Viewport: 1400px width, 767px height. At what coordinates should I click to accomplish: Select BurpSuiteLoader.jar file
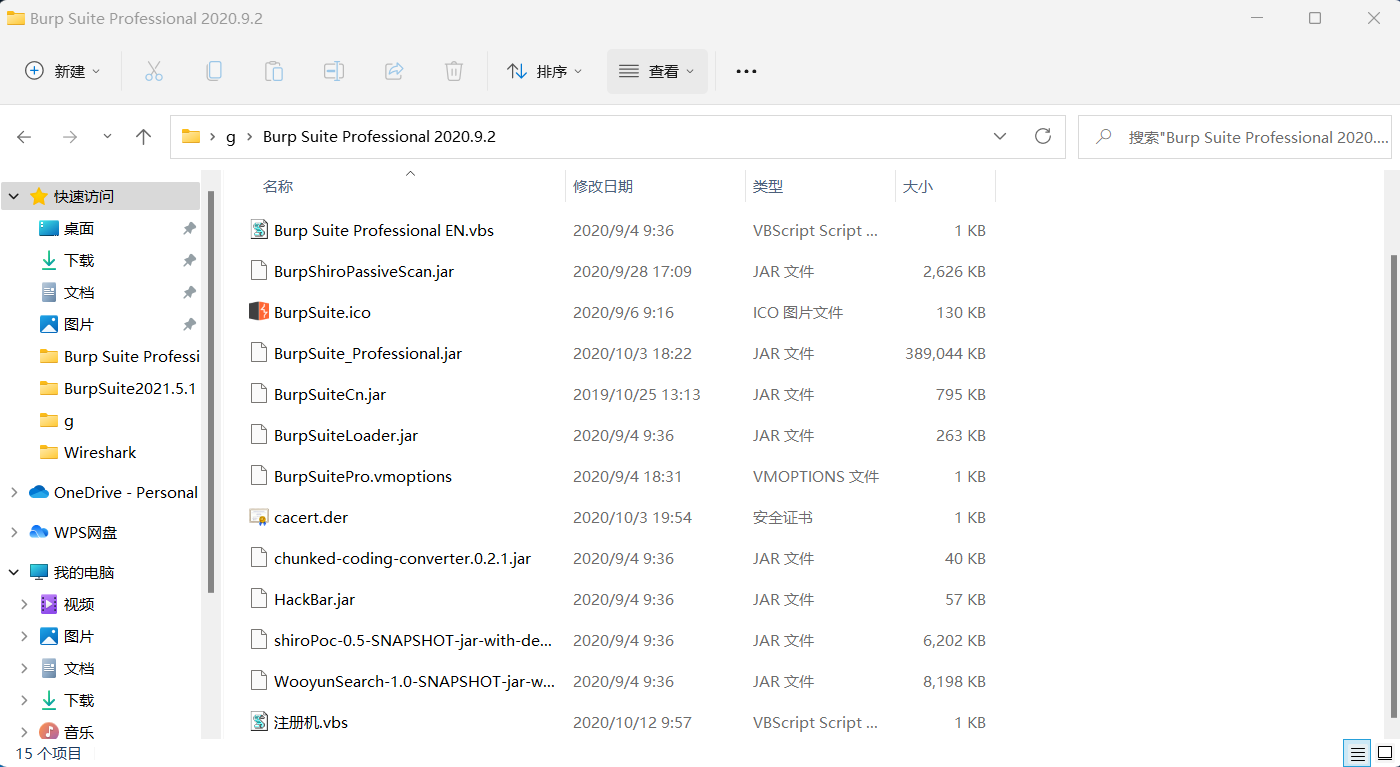point(346,435)
